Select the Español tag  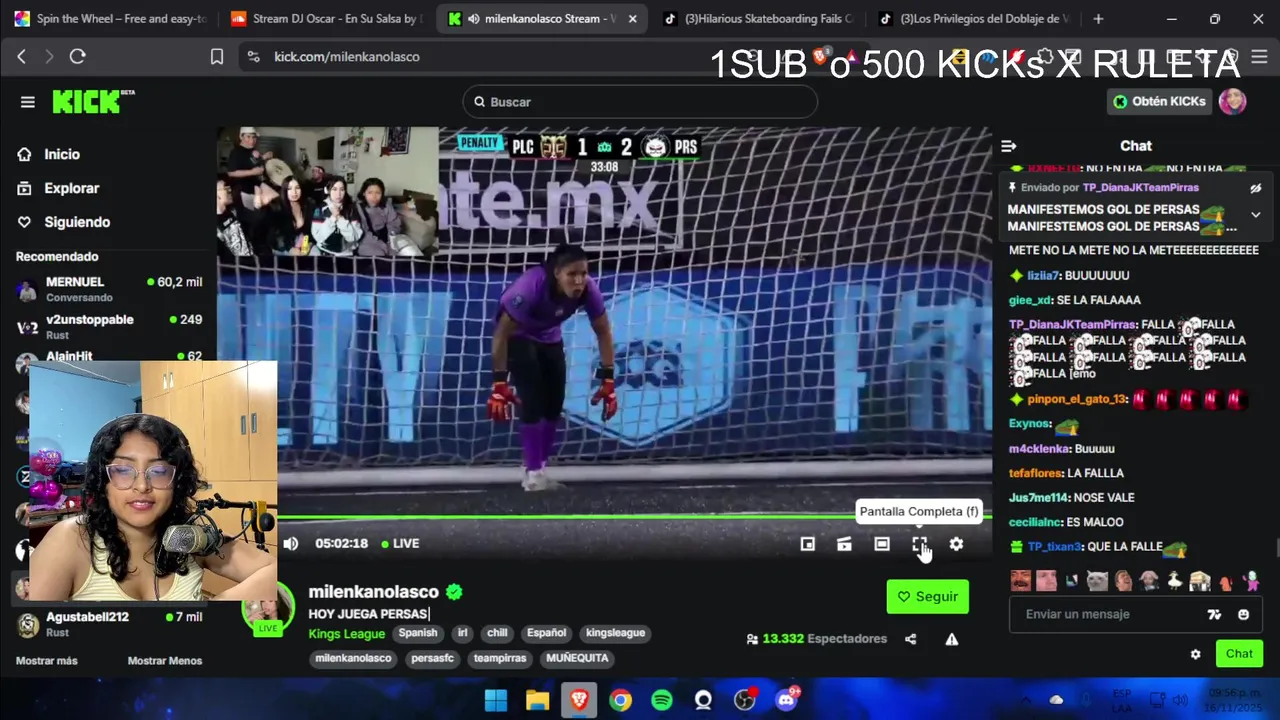[x=547, y=633]
